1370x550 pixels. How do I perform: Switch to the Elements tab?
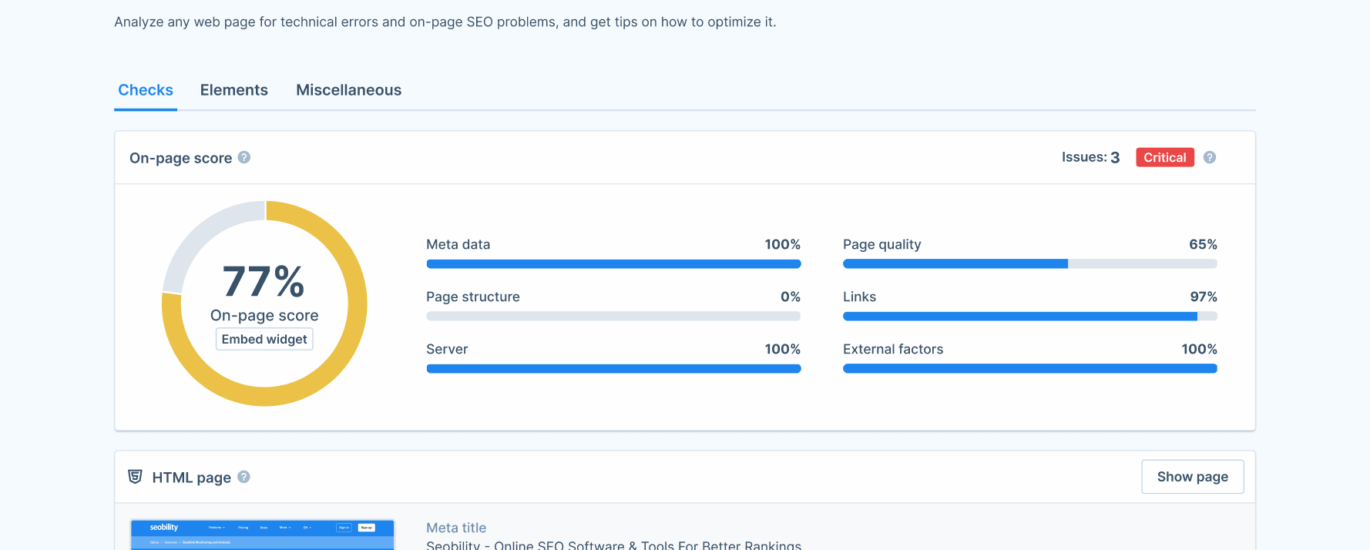pyautogui.click(x=234, y=90)
